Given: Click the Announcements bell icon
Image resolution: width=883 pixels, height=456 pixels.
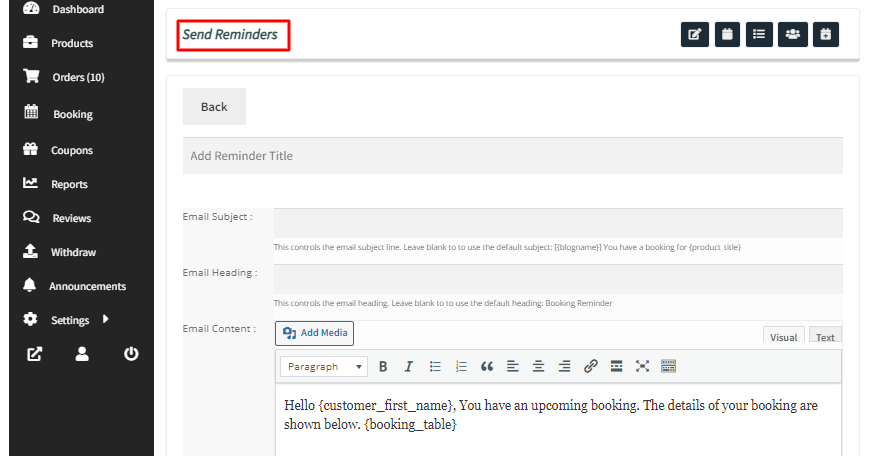Looking at the screenshot, I should pos(29,285).
